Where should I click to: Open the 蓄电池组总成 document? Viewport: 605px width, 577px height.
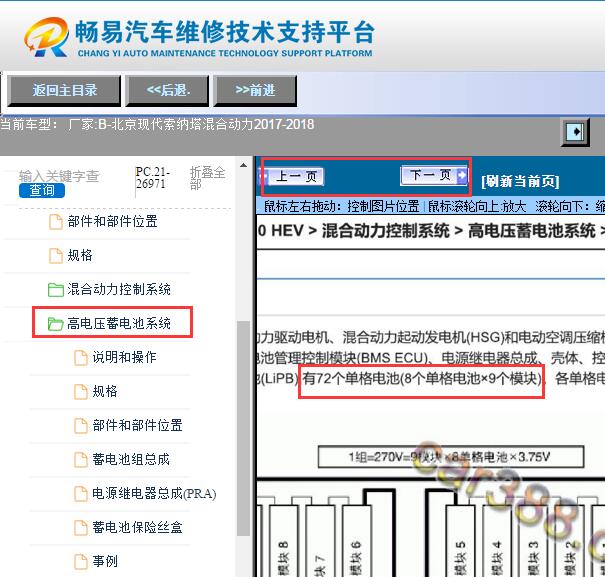131,459
